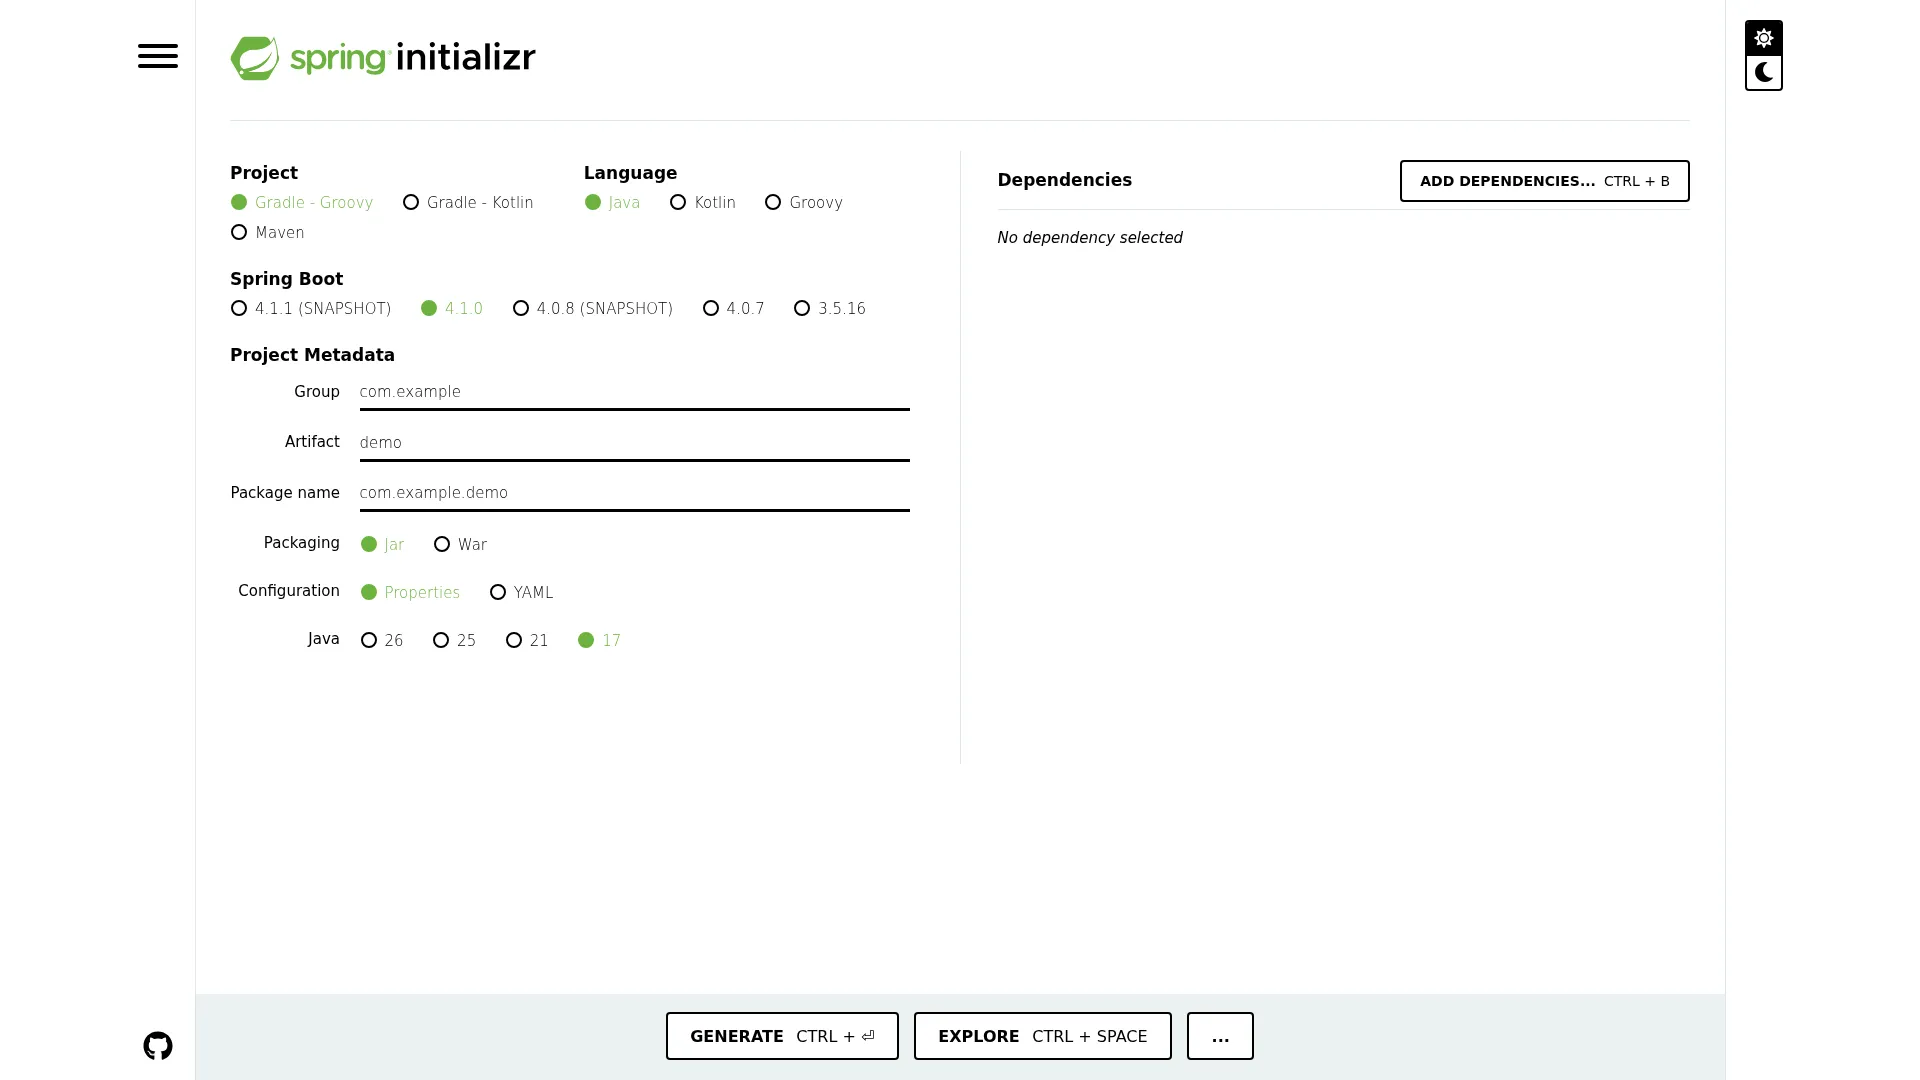
Task: Select Spring Boot 4.1.0
Action: (x=452, y=308)
